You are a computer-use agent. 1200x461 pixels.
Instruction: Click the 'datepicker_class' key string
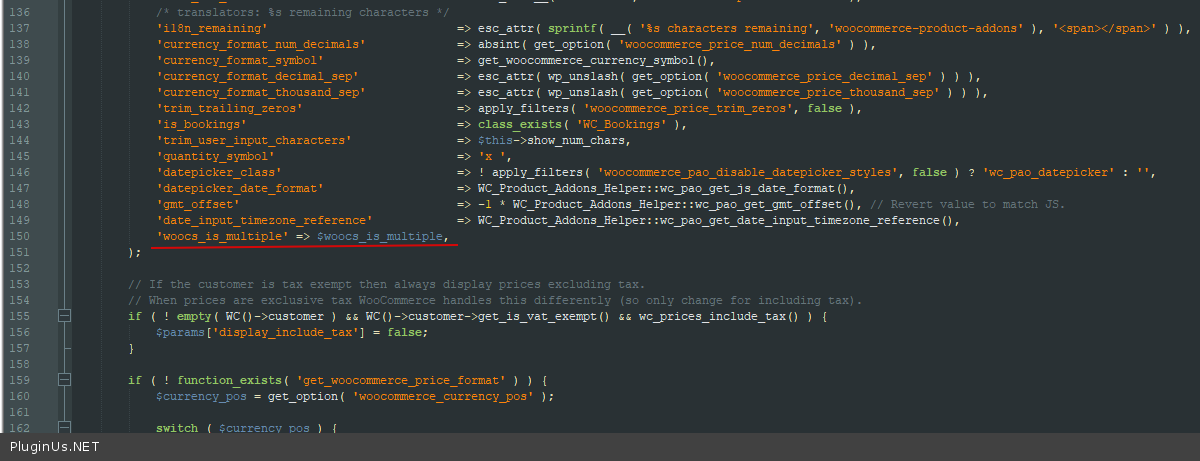click(217, 172)
